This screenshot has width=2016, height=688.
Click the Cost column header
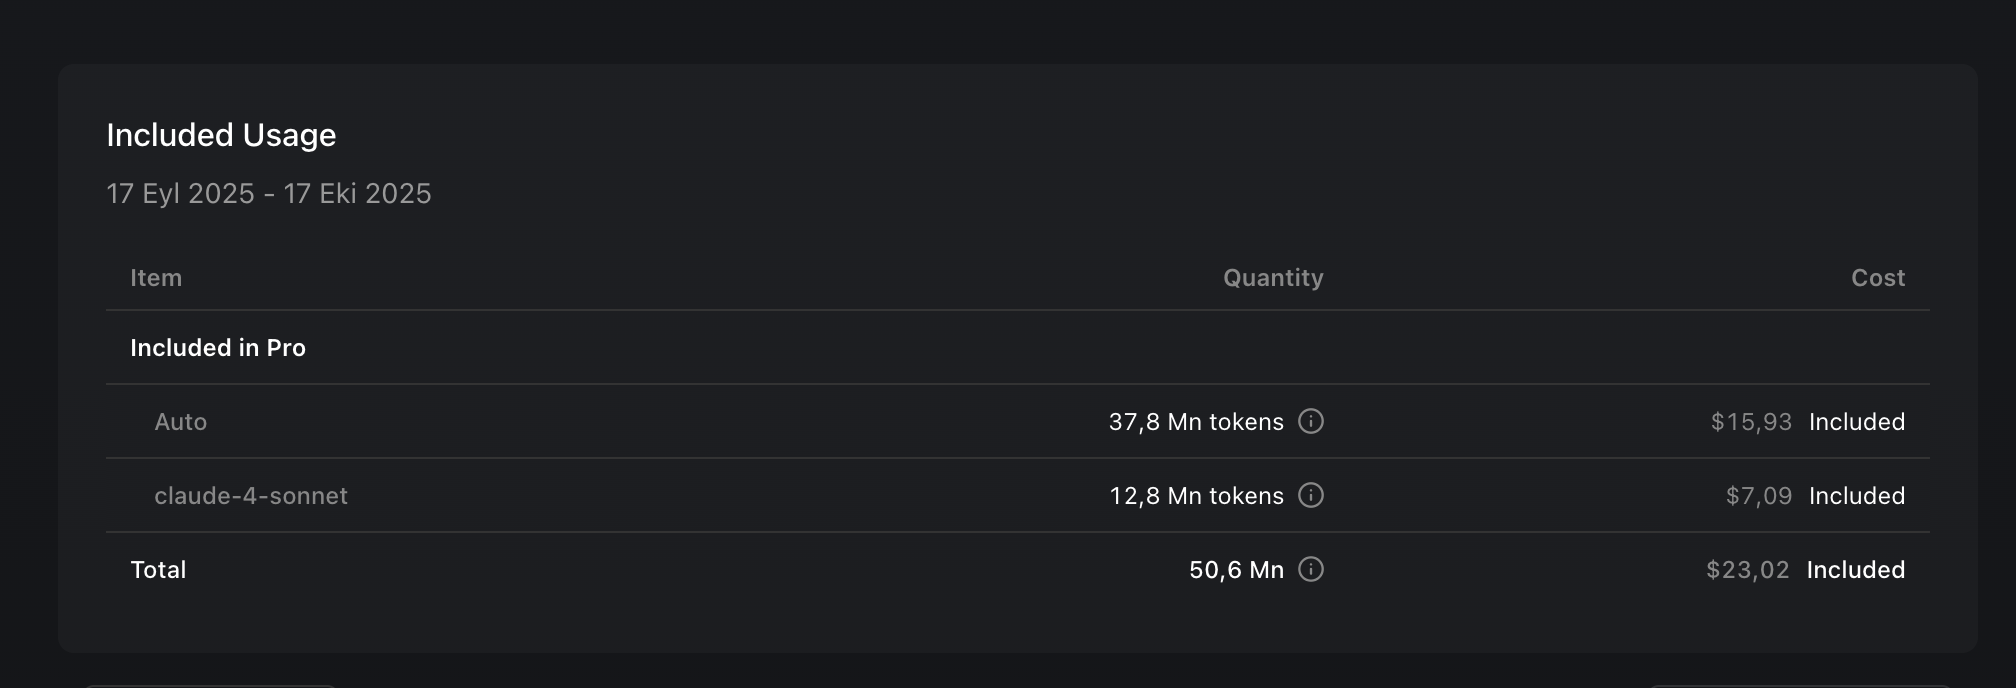[1878, 278]
